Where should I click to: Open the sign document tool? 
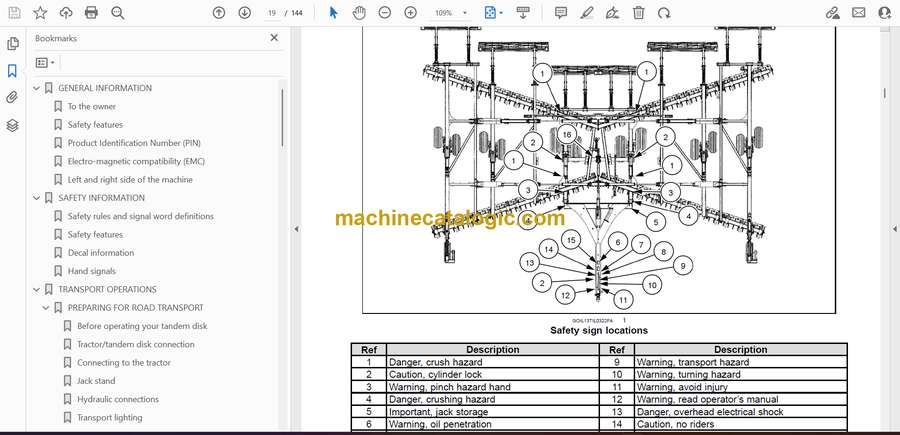pos(613,13)
